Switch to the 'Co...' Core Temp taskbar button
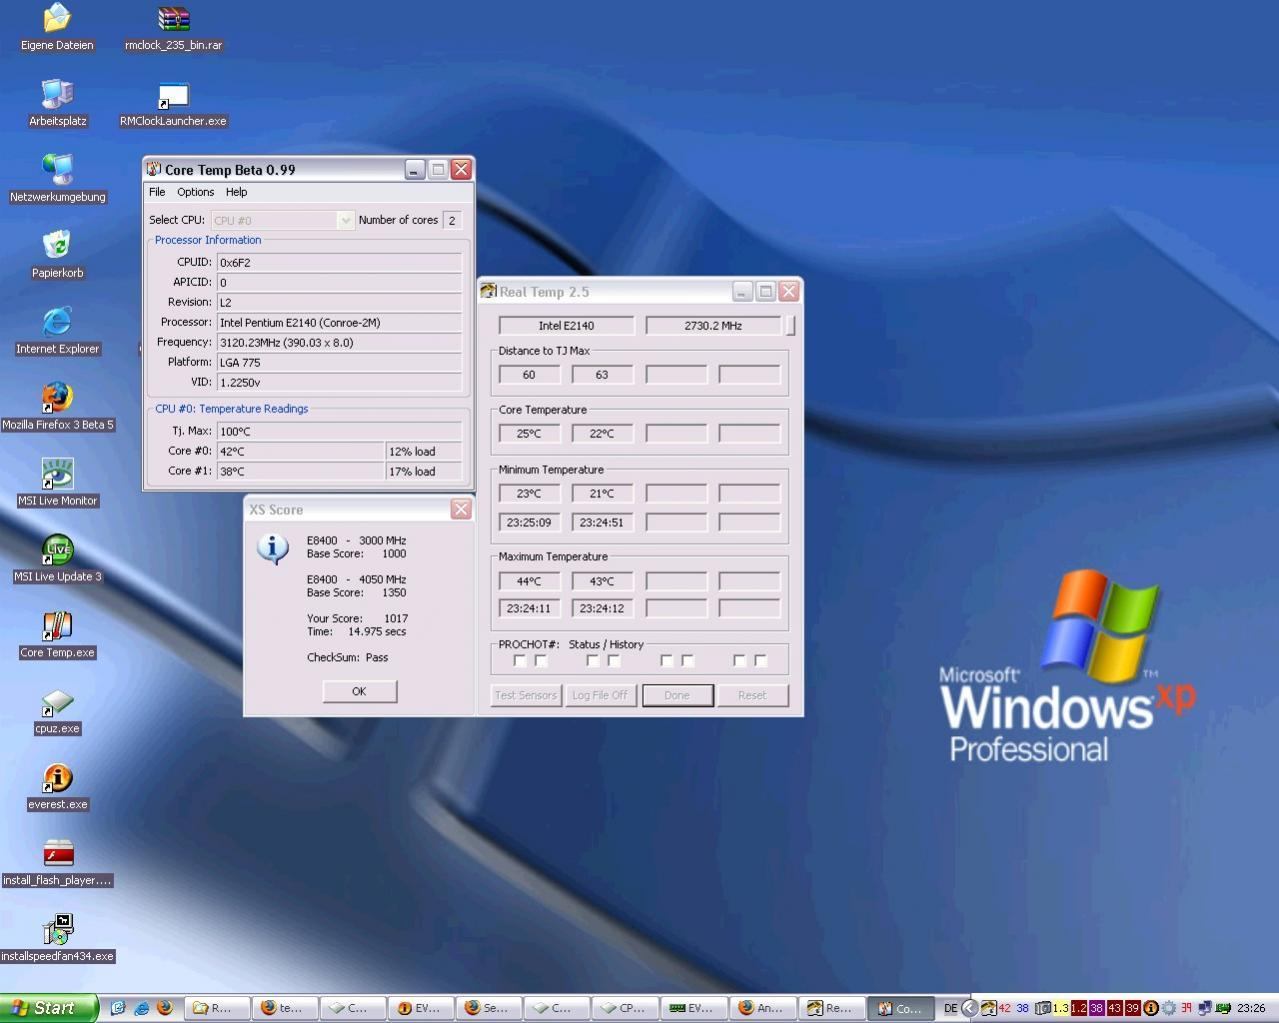 (899, 1008)
